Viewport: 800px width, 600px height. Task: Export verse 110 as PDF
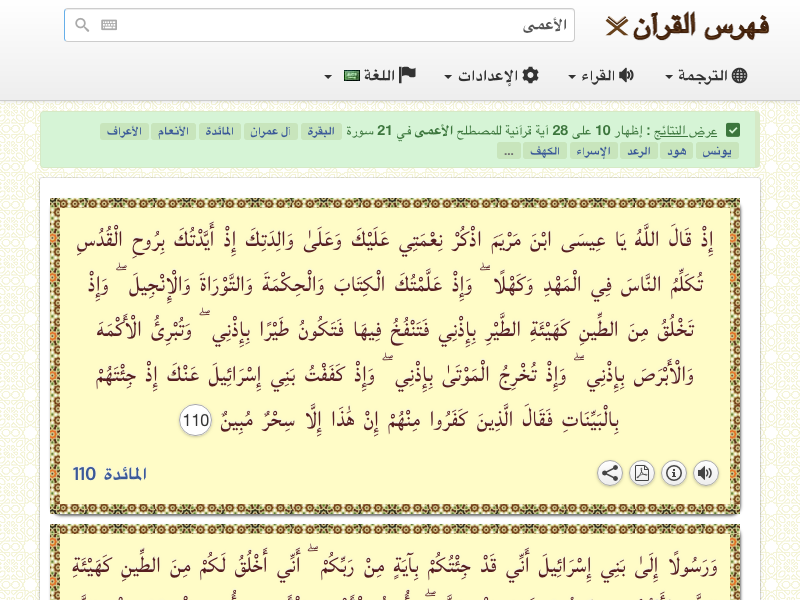point(642,473)
